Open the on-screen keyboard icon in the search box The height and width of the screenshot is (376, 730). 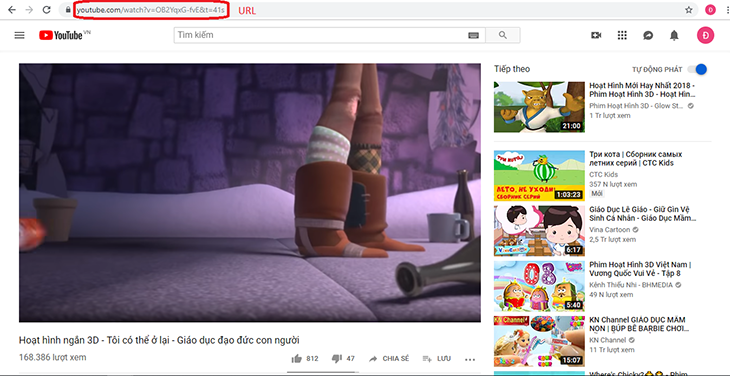[x=474, y=35]
